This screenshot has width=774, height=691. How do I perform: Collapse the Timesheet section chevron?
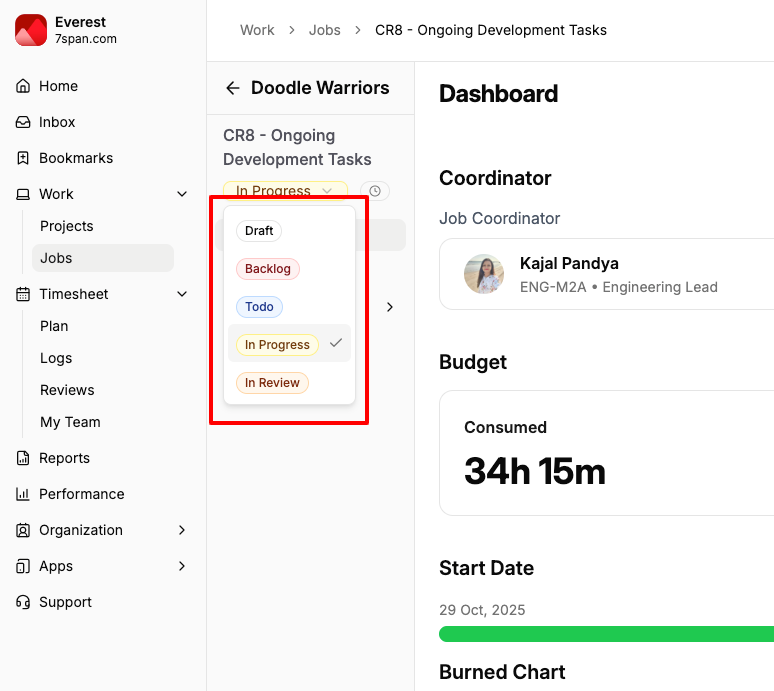coord(182,294)
